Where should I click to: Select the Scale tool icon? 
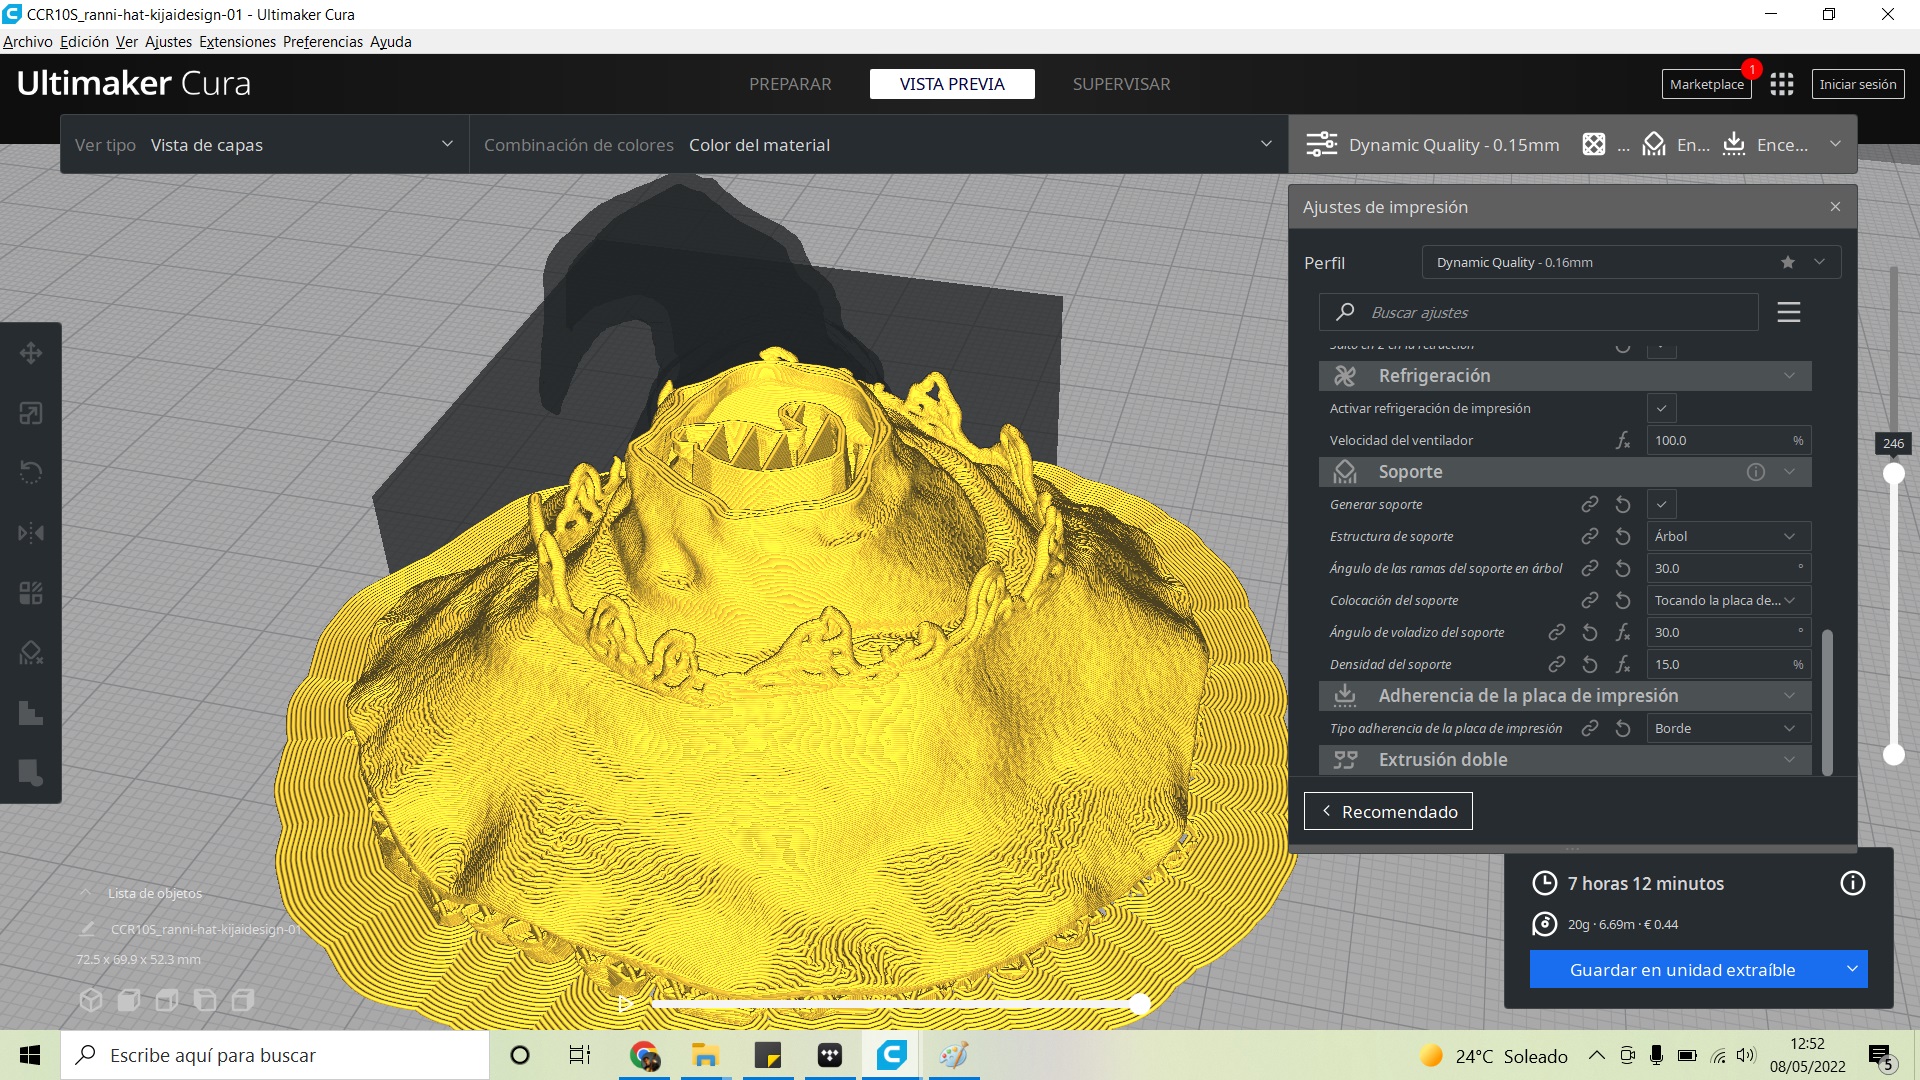(x=31, y=413)
